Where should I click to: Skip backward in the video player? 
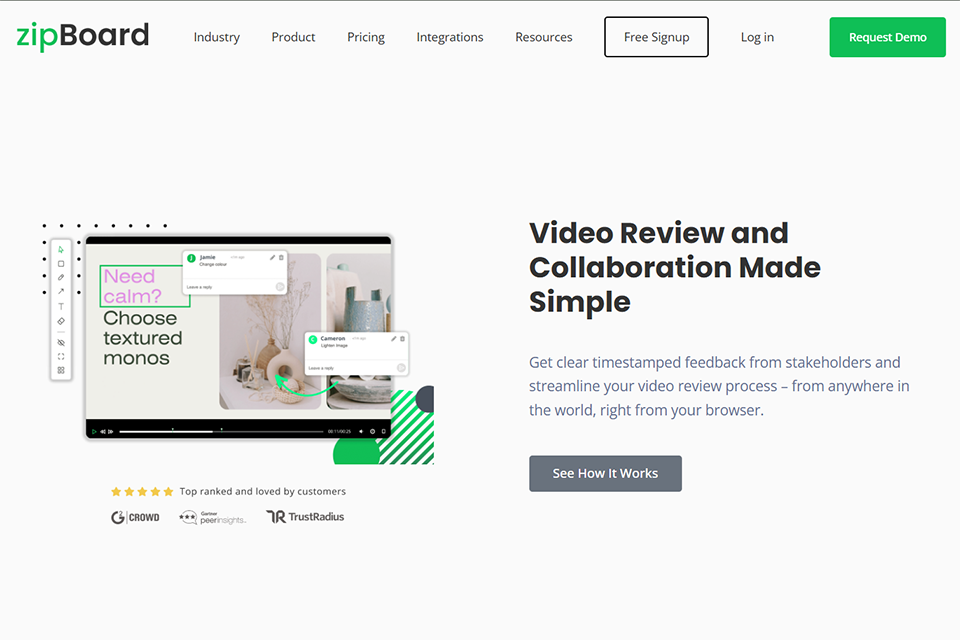(102, 432)
